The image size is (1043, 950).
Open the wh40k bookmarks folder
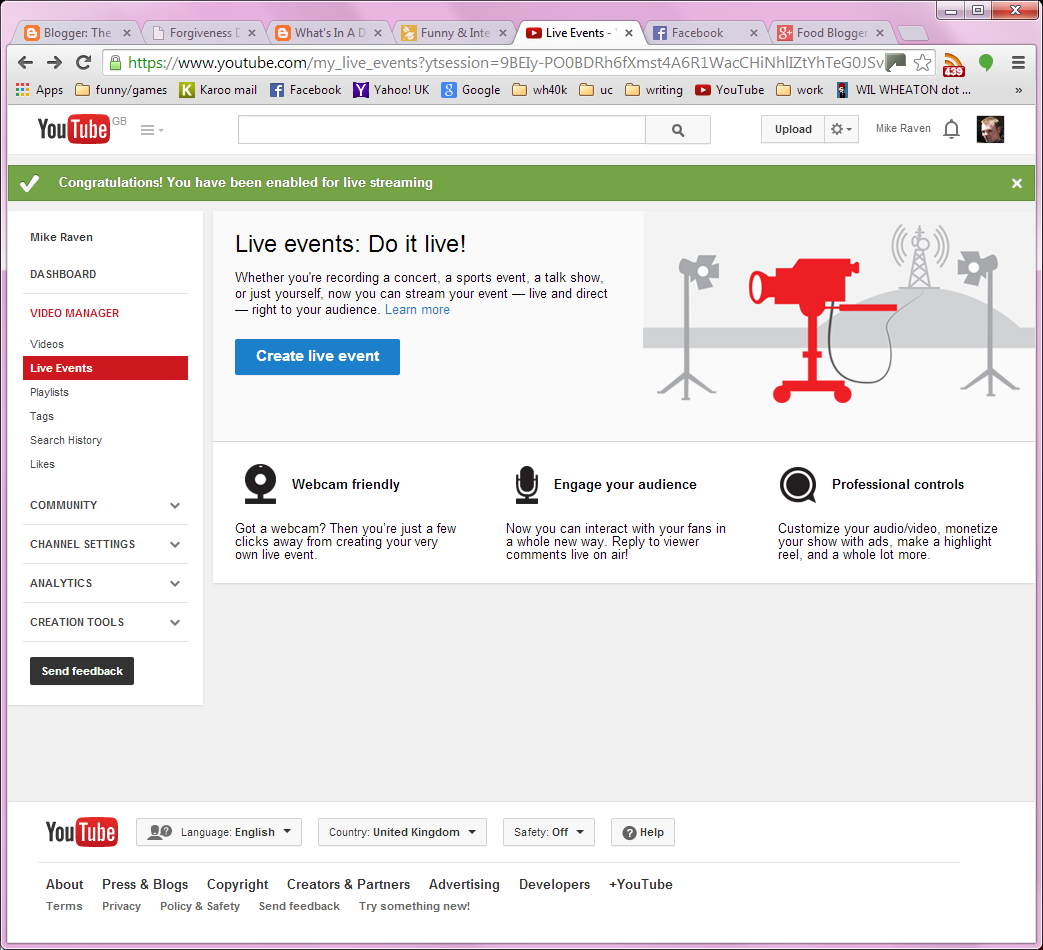click(x=539, y=90)
